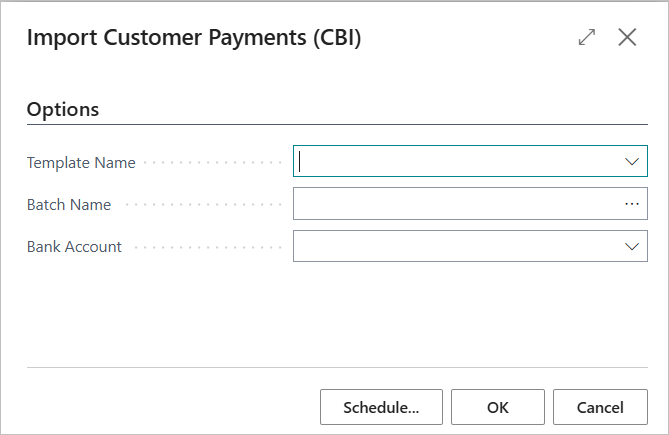Click the blank area below Bank Account
Screen dimensions: 669x435
pos(337,313)
